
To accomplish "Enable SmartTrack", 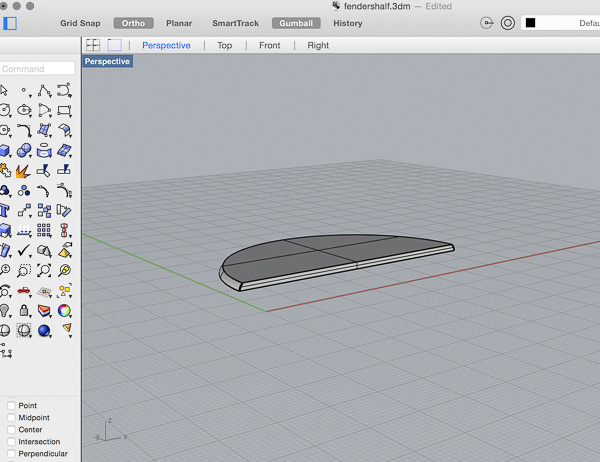I will 235,23.
